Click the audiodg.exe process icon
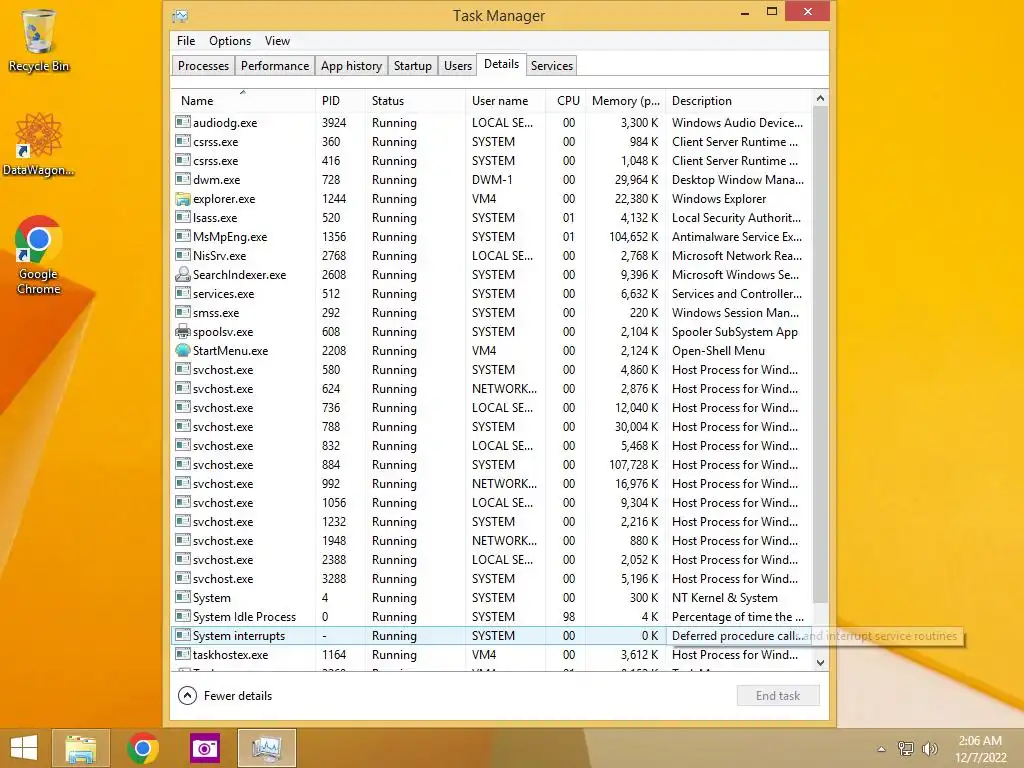 pos(183,122)
